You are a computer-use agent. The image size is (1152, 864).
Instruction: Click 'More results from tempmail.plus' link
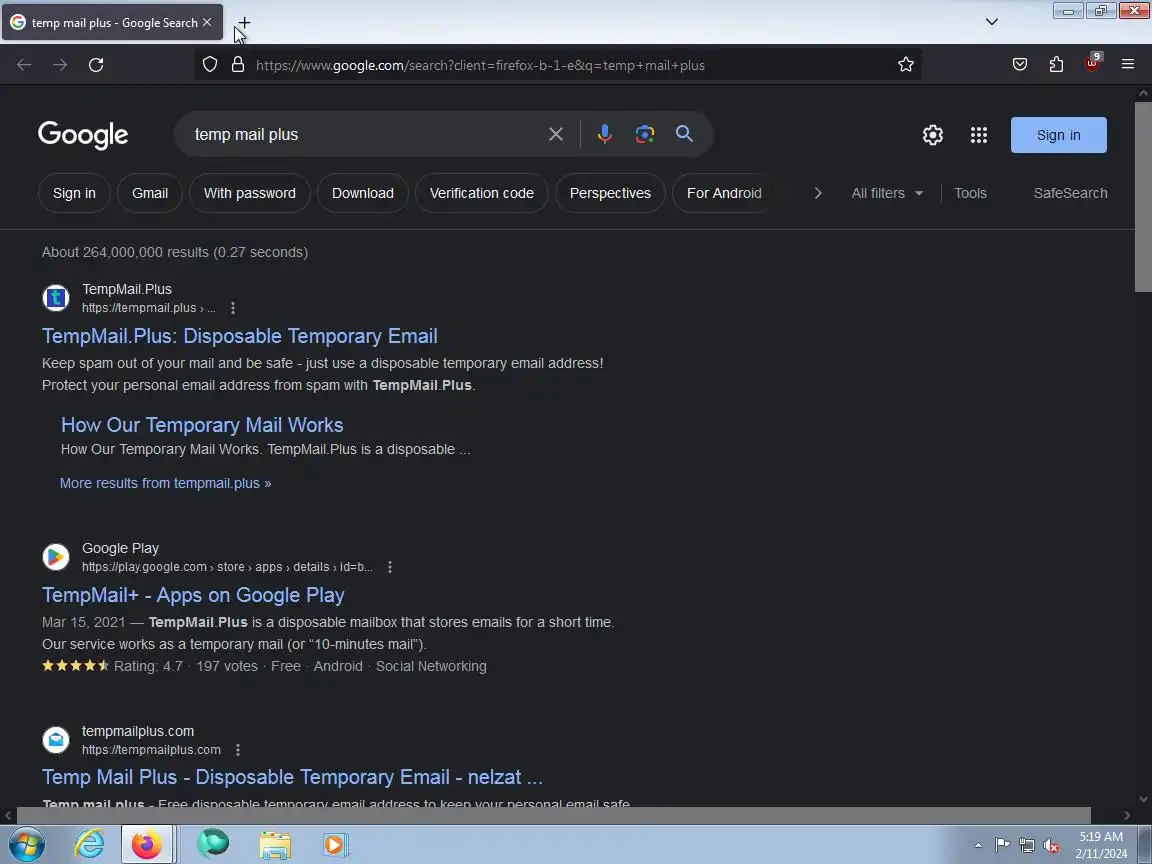click(165, 483)
